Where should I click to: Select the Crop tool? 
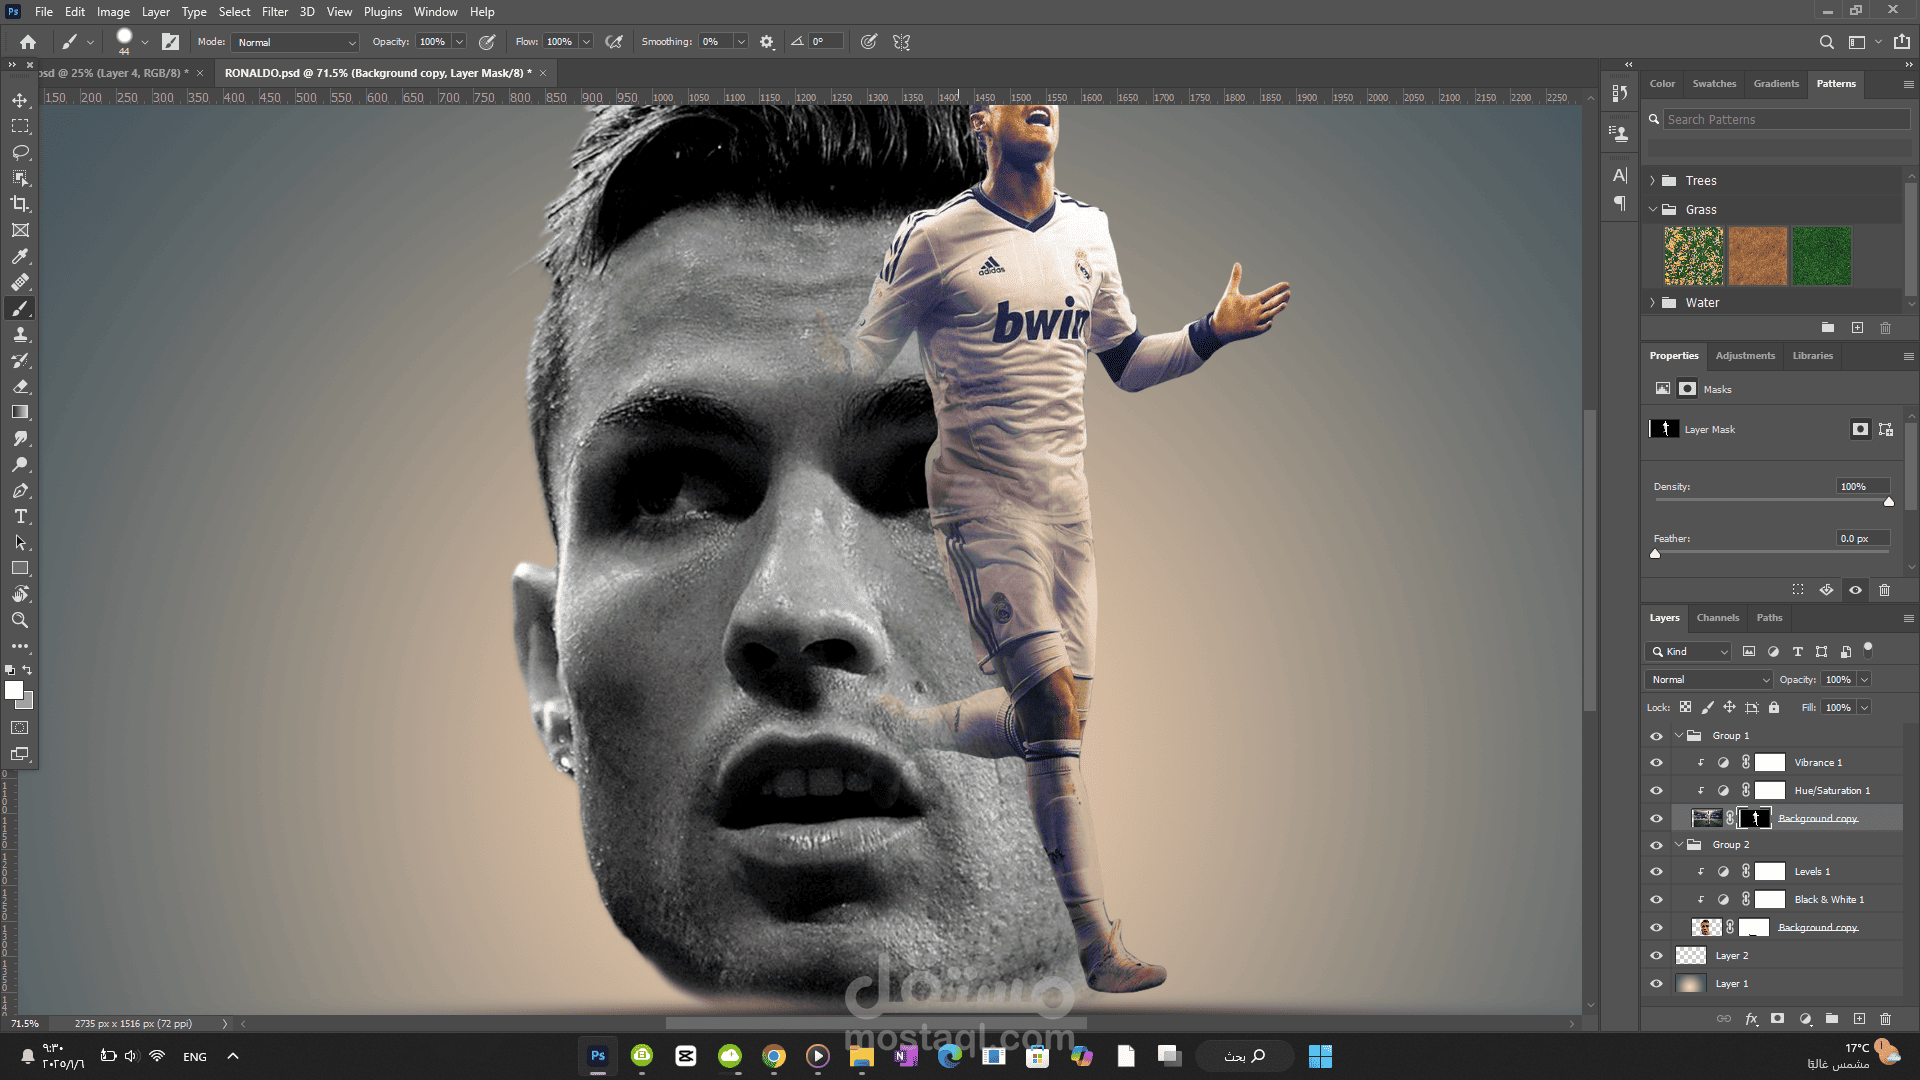[20, 204]
